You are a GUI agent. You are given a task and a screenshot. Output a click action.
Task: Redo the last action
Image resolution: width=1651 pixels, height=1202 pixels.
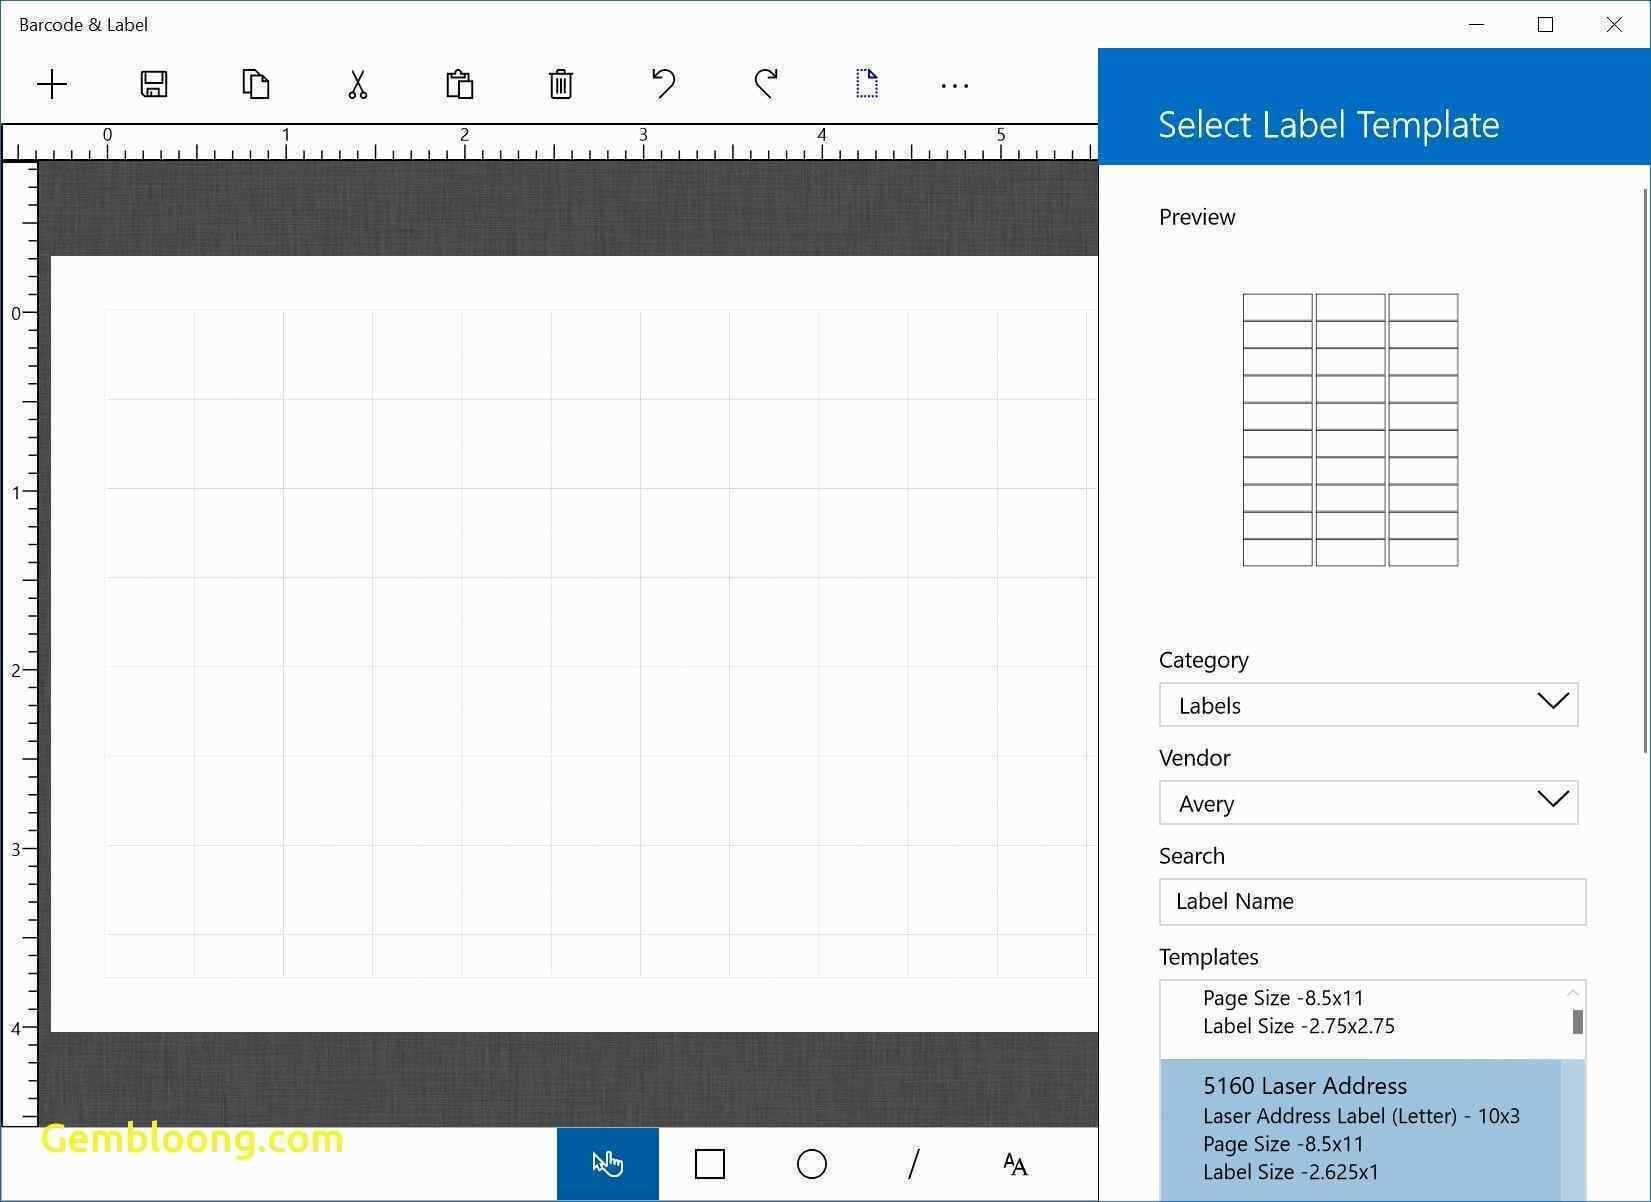766,85
